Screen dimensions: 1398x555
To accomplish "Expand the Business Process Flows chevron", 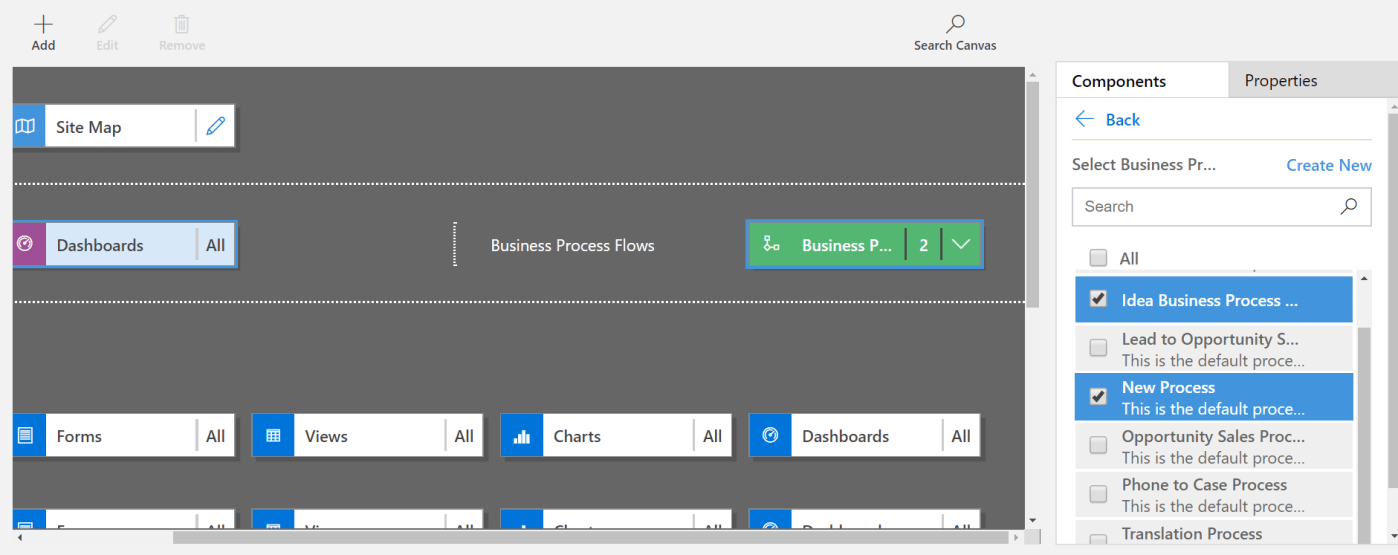I will point(961,245).
